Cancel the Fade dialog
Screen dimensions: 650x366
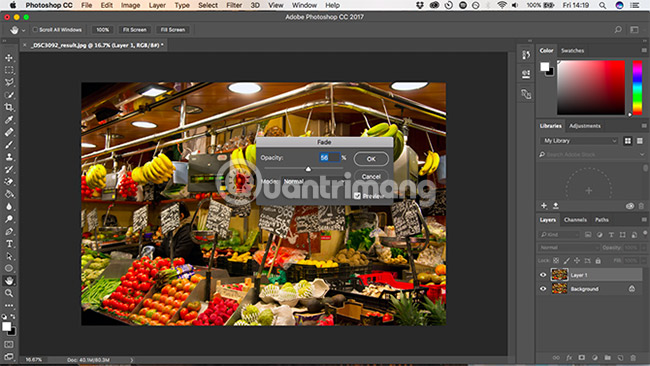[371, 176]
